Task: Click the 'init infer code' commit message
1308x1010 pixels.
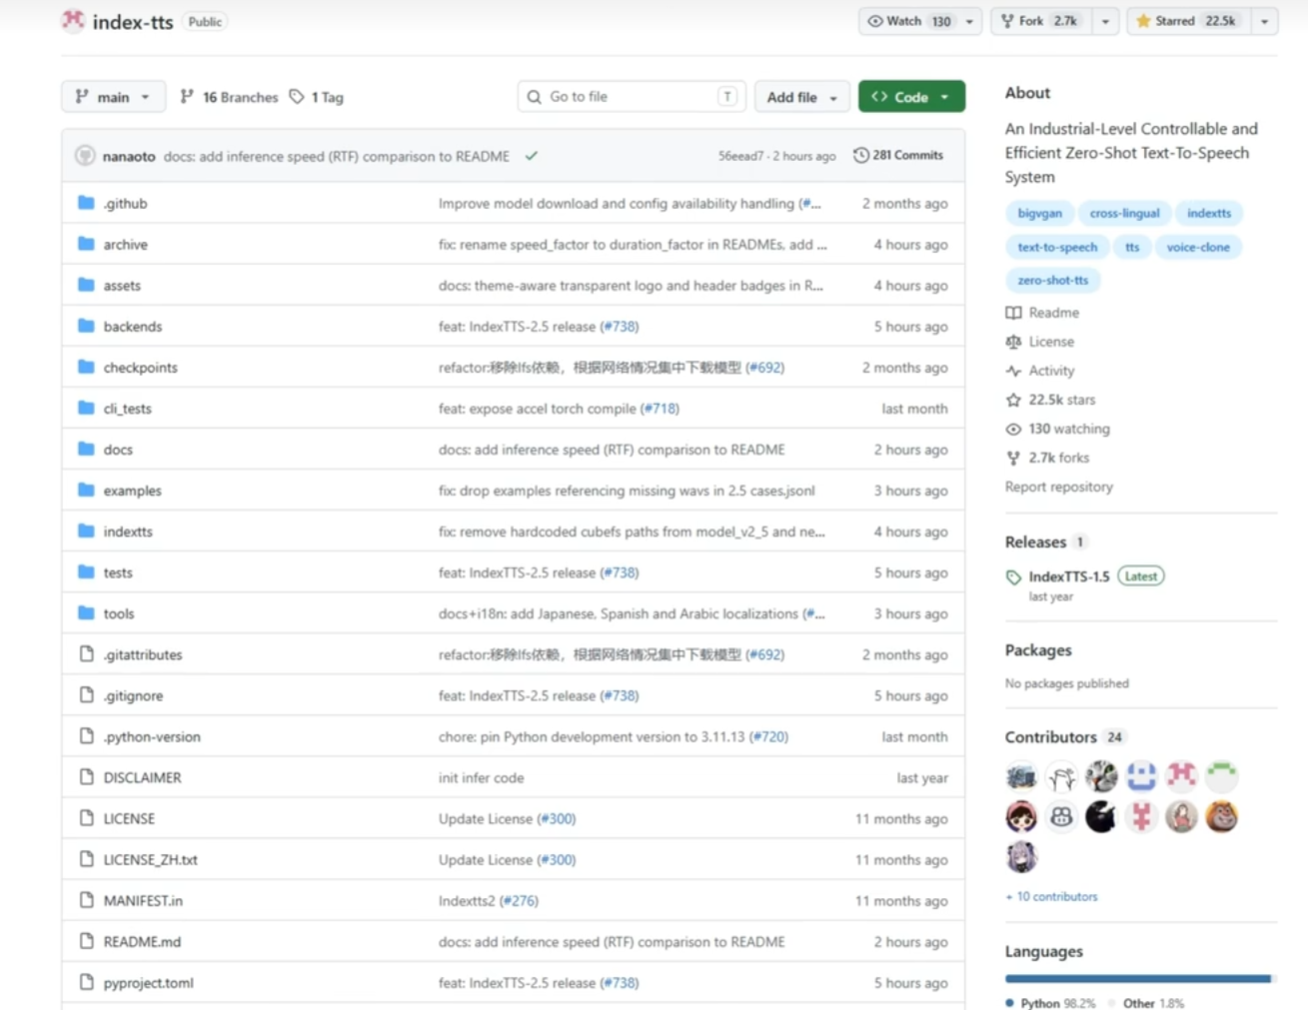Action: pos(481,777)
